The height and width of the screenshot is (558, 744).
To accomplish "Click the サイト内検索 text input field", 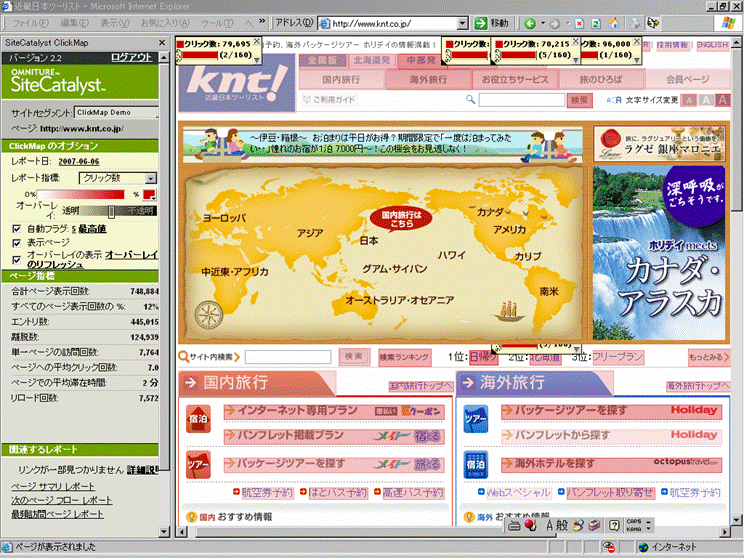I will click(x=288, y=357).
